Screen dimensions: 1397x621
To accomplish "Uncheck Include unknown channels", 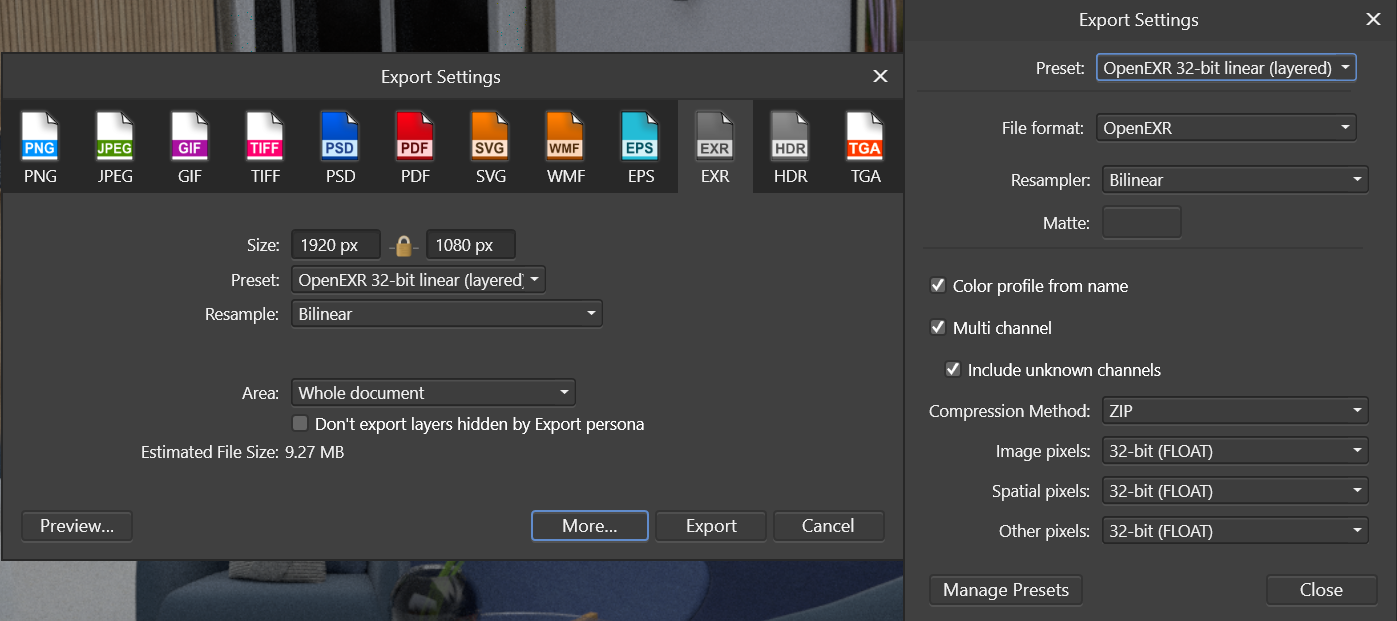I will coord(953,369).
